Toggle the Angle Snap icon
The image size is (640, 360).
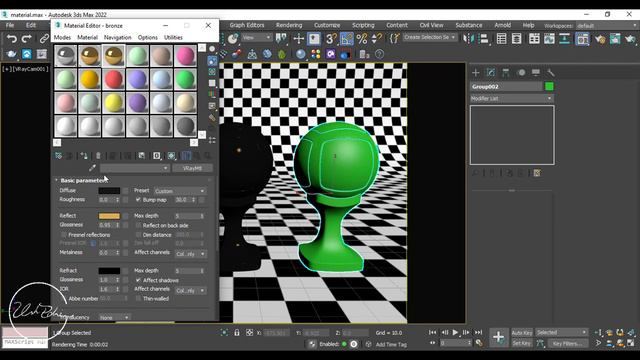347,39
